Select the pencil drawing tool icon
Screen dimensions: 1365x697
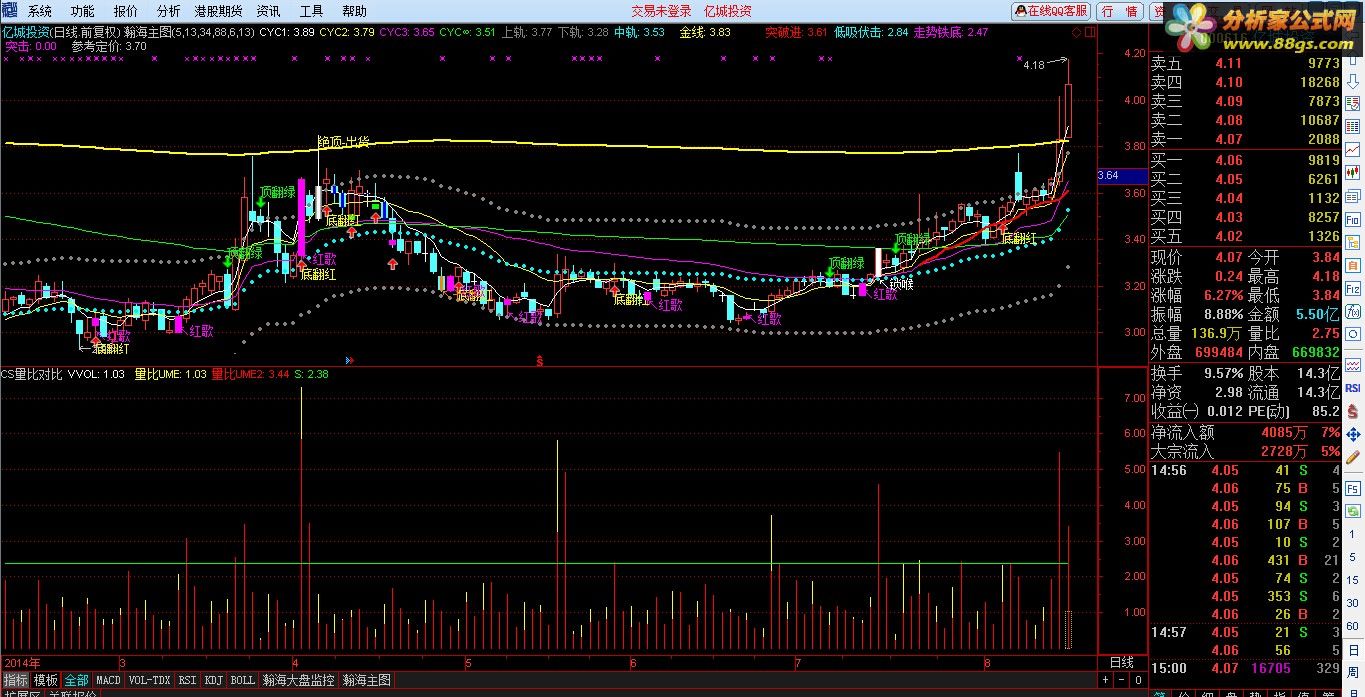click(1352, 455)
